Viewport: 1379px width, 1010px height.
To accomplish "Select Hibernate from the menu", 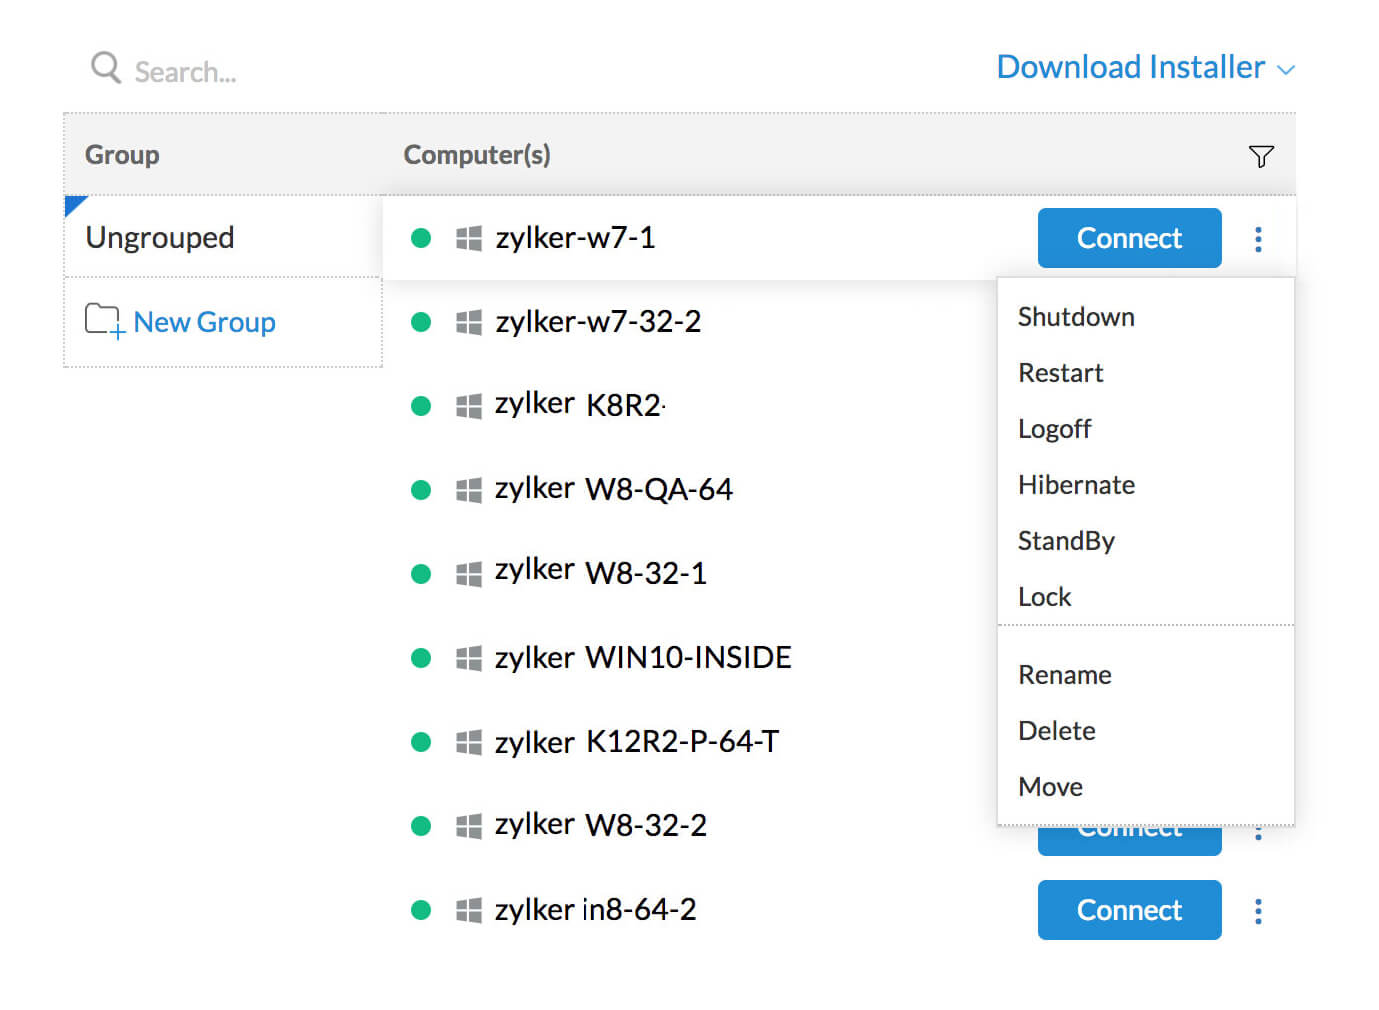I will tap(1076, 485).
